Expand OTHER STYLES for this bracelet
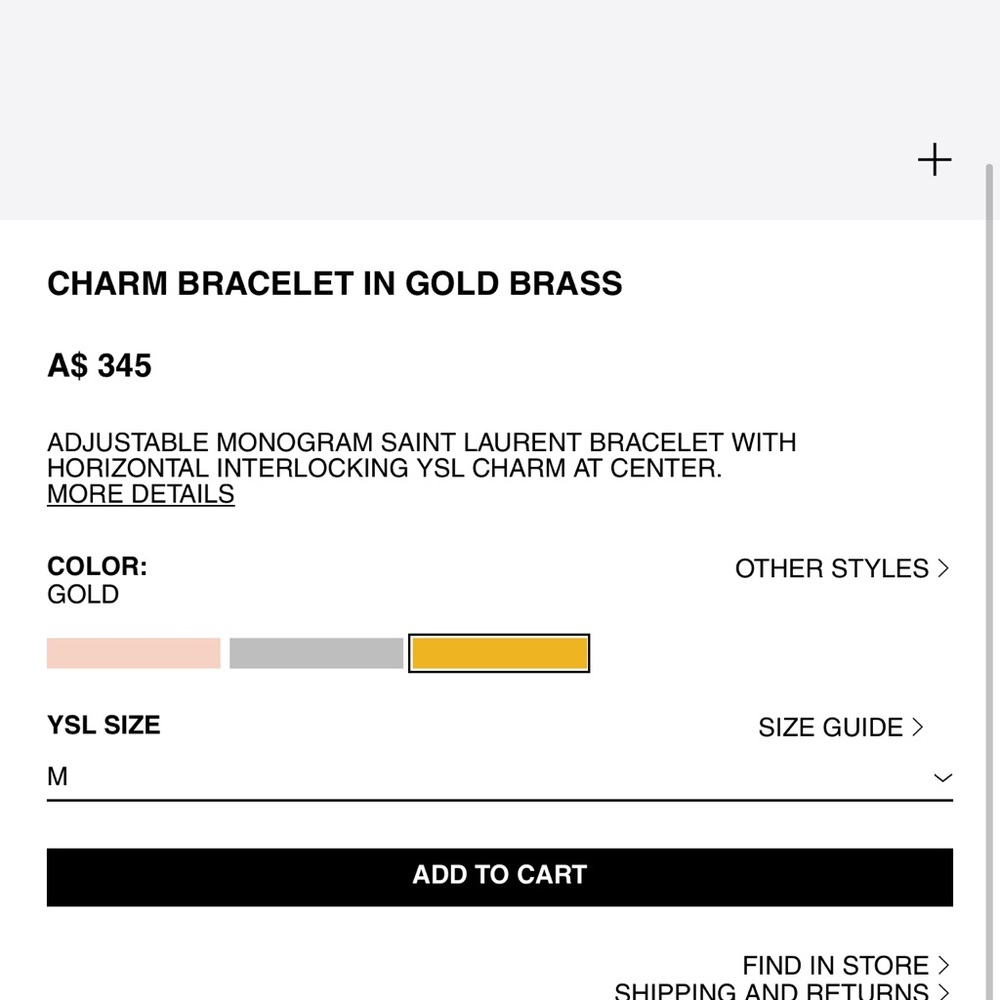Image resolution: width=1000 pixels, height=1000 pixels. 830,567
